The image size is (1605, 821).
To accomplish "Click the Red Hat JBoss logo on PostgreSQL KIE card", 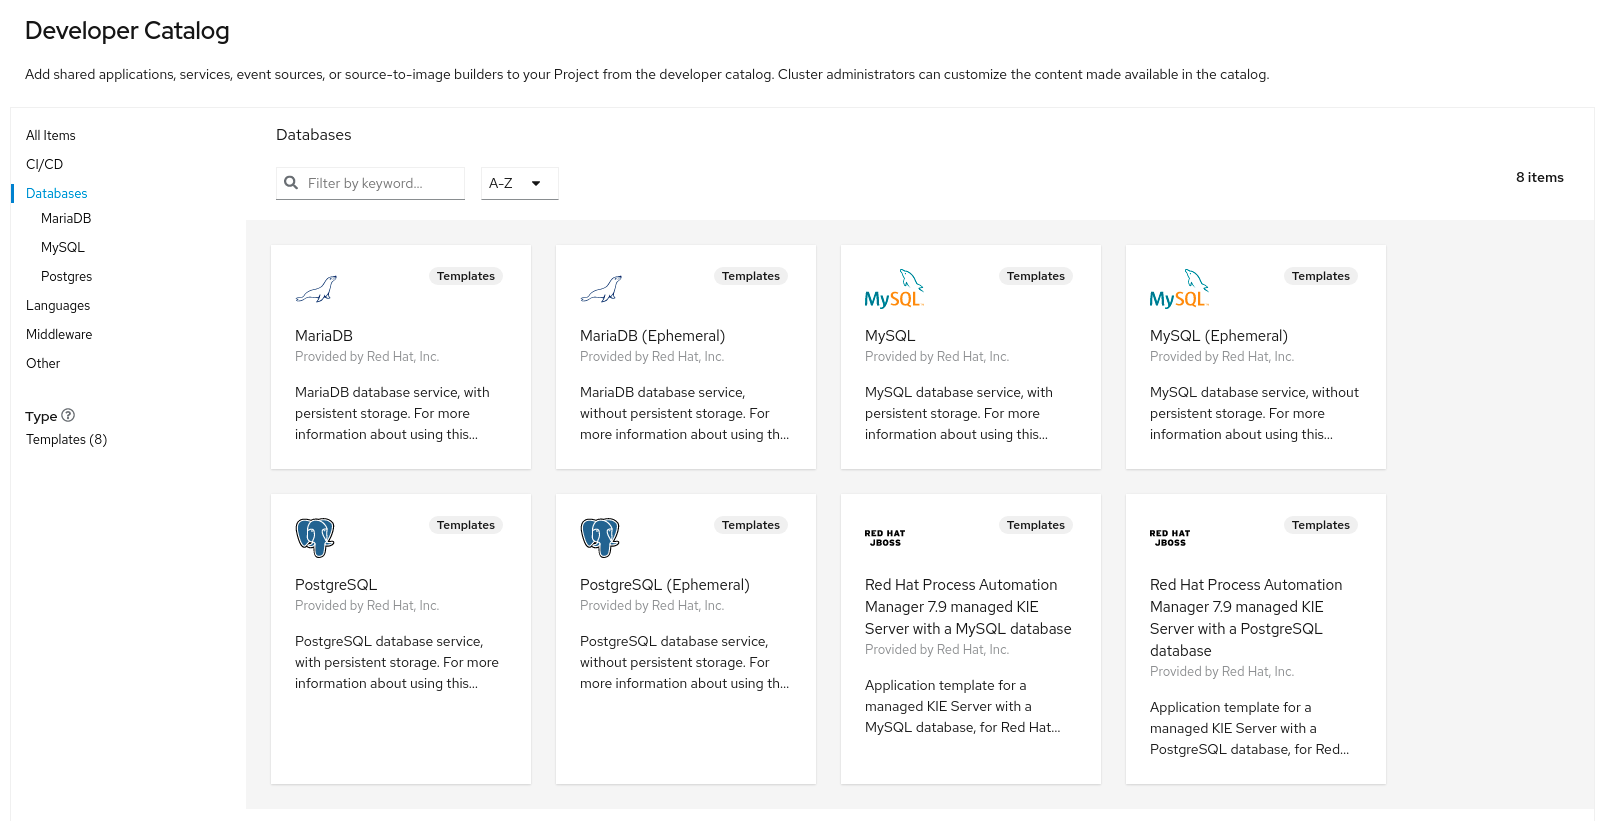I will pos(1170,538).
